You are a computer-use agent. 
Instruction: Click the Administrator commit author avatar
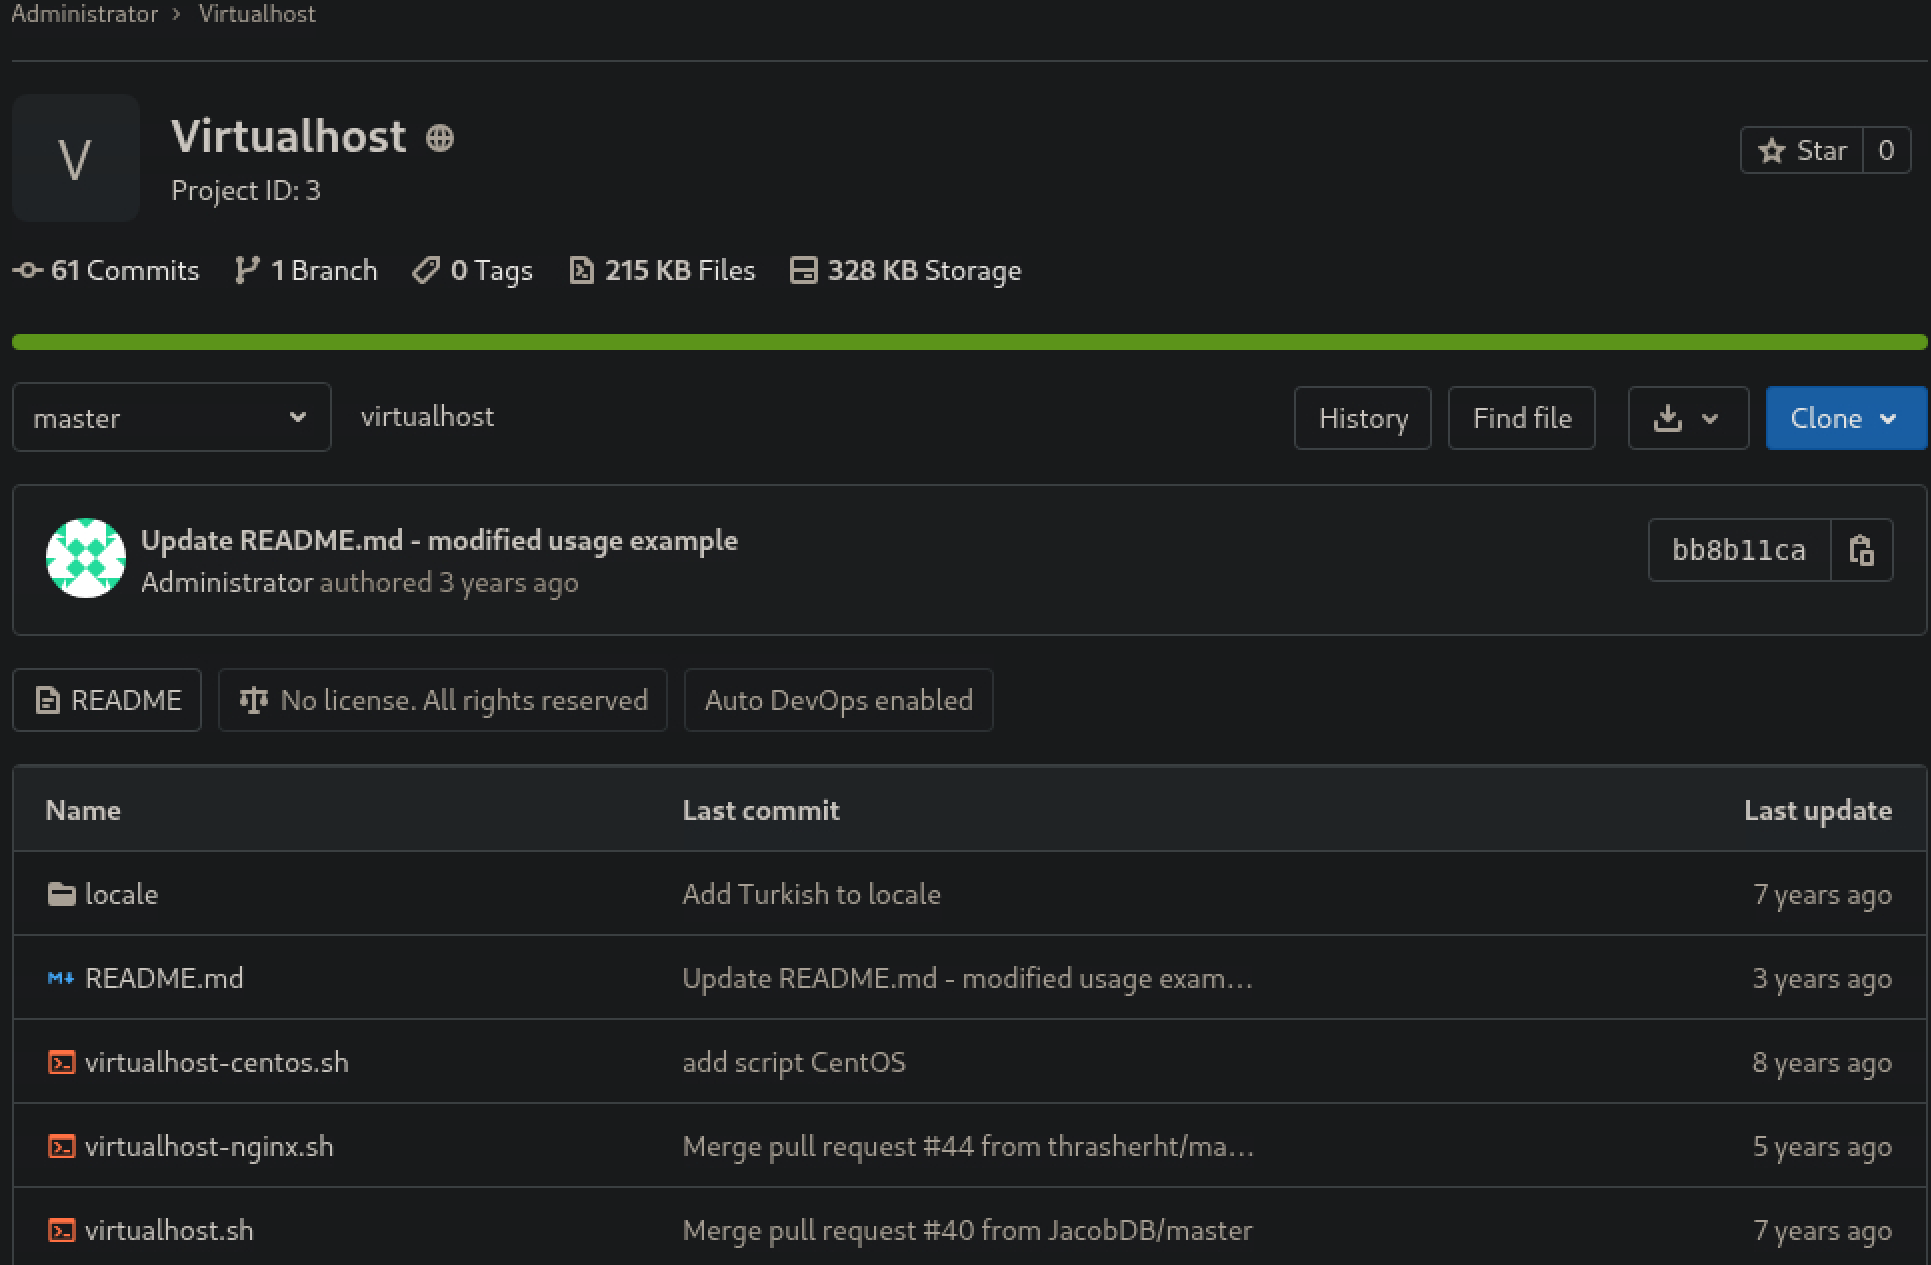click(x=86, y=558)
